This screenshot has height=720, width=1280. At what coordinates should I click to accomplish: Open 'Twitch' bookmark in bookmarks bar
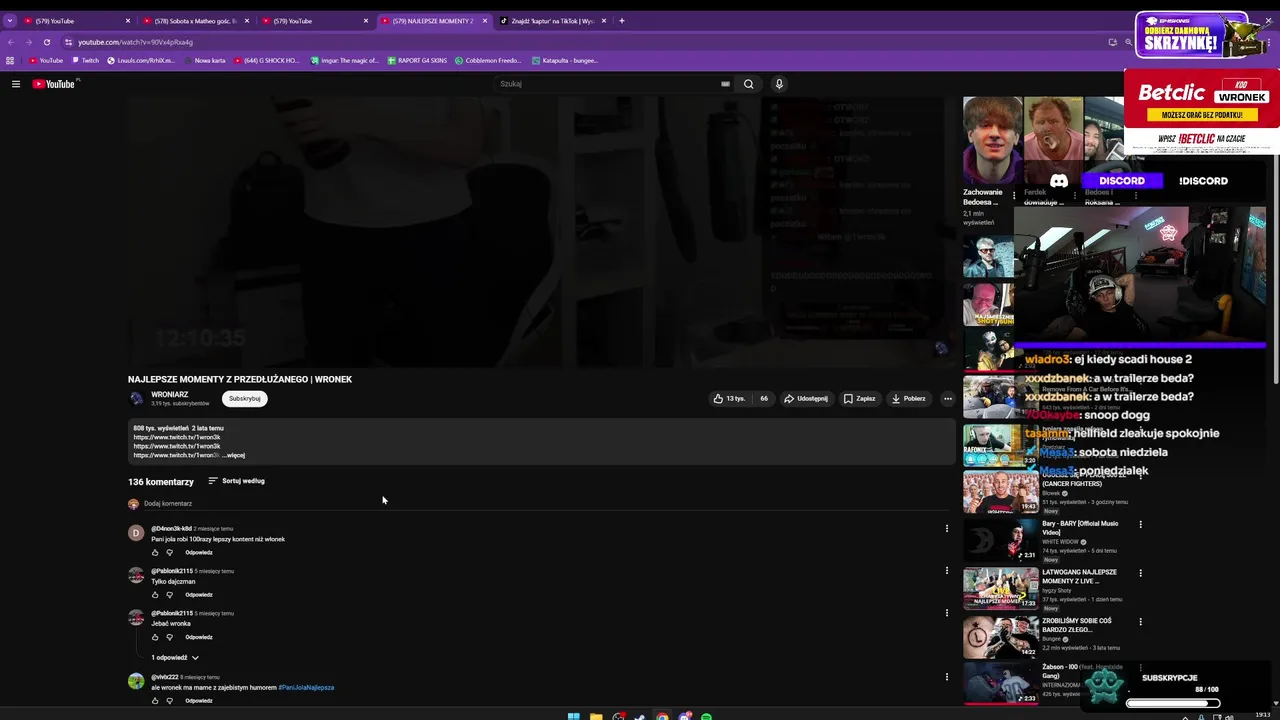pos(85,60)
